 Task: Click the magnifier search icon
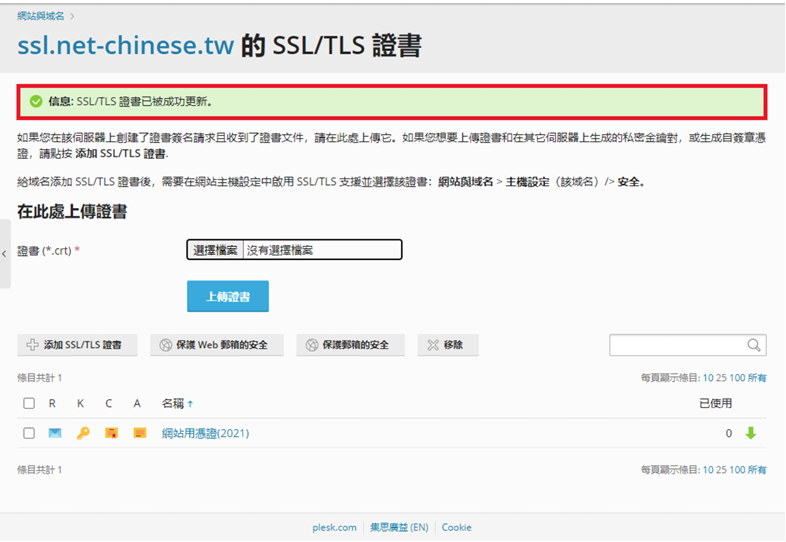click(x=754, y=345)
